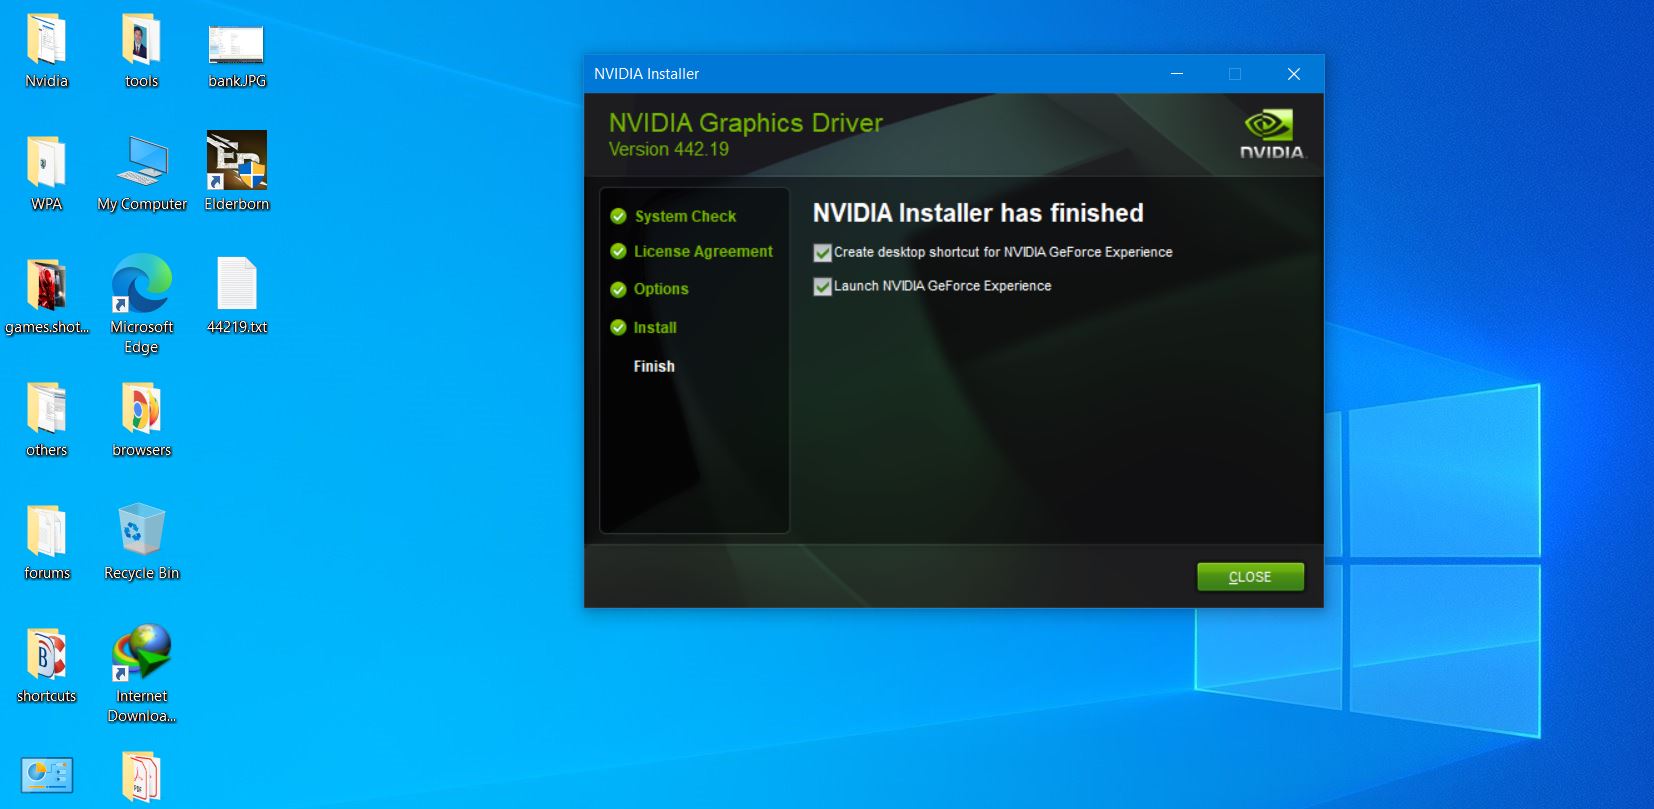Click the NVIDIA logo in installer header
This screenshot has width=1654, height=809.
(x=1272, y=135)
